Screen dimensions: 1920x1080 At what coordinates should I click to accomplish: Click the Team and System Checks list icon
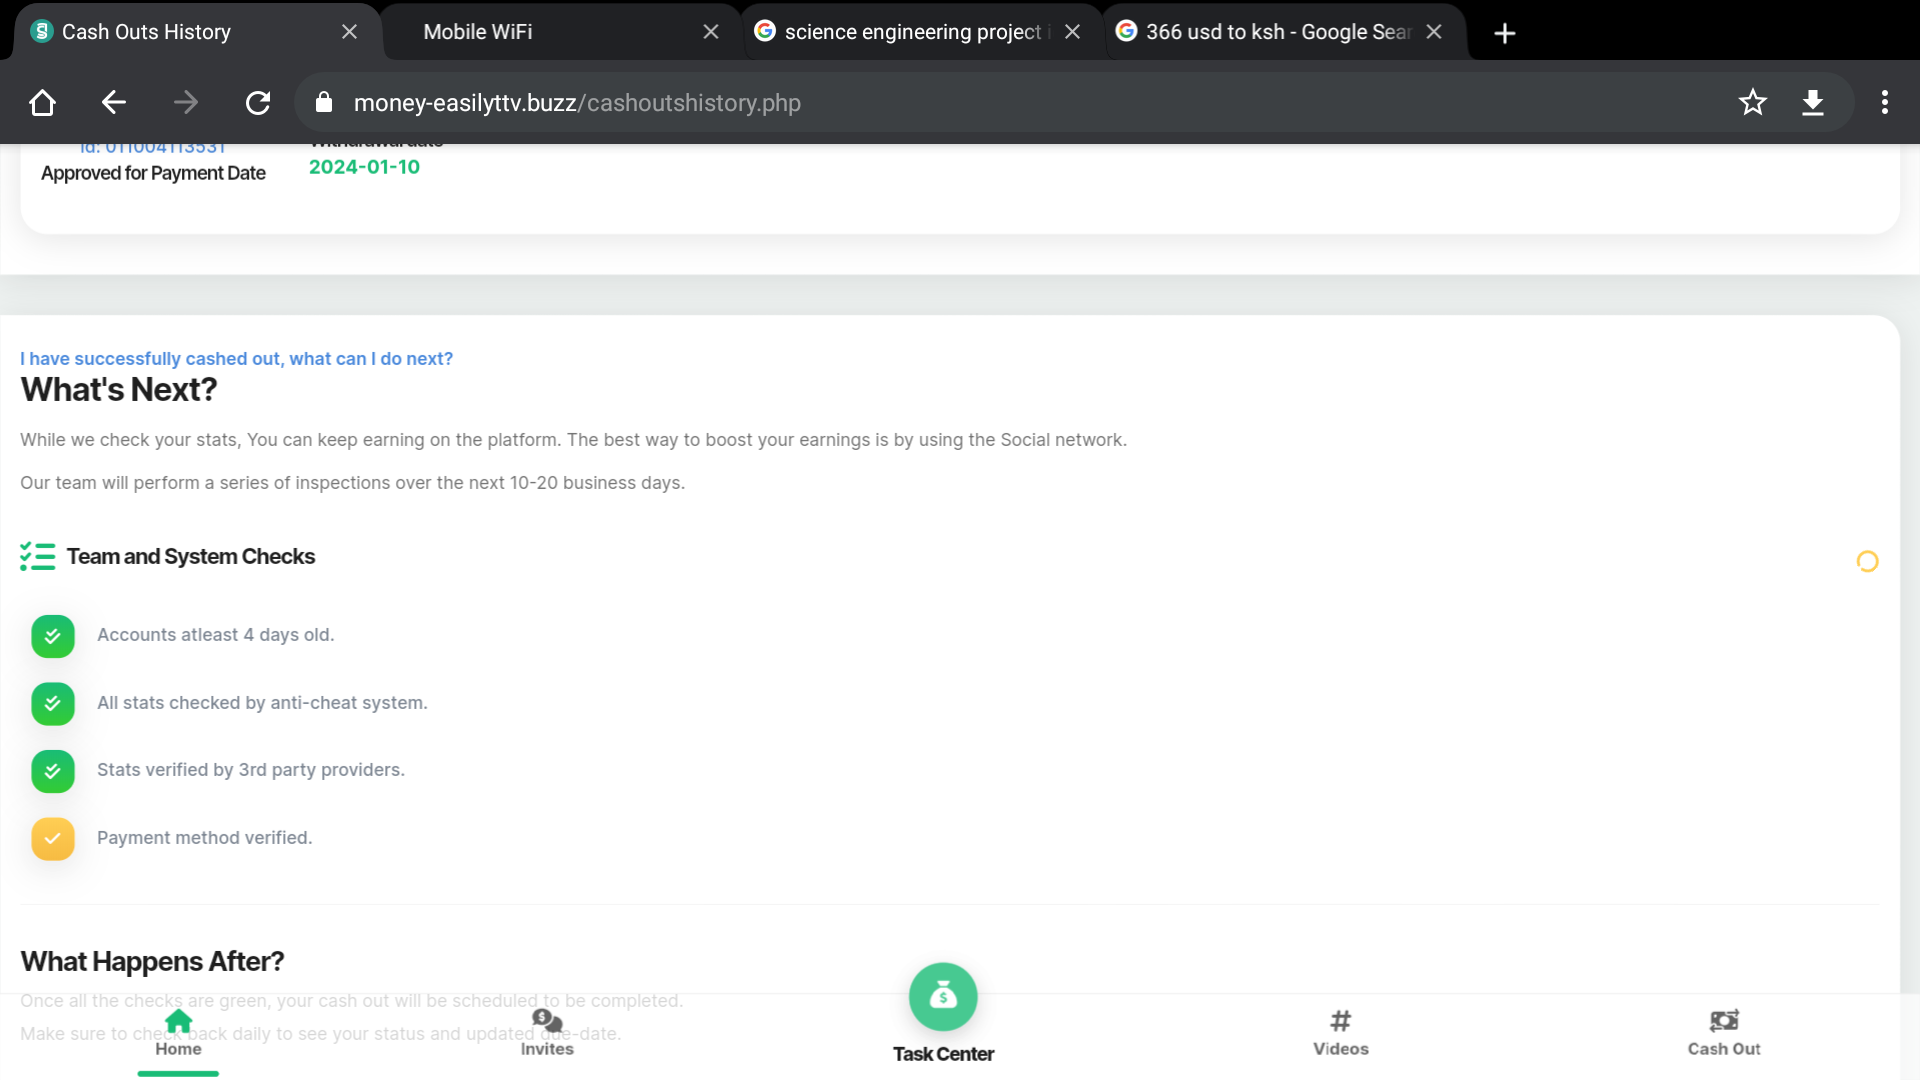pyautogui.click(x=38, y=556)
